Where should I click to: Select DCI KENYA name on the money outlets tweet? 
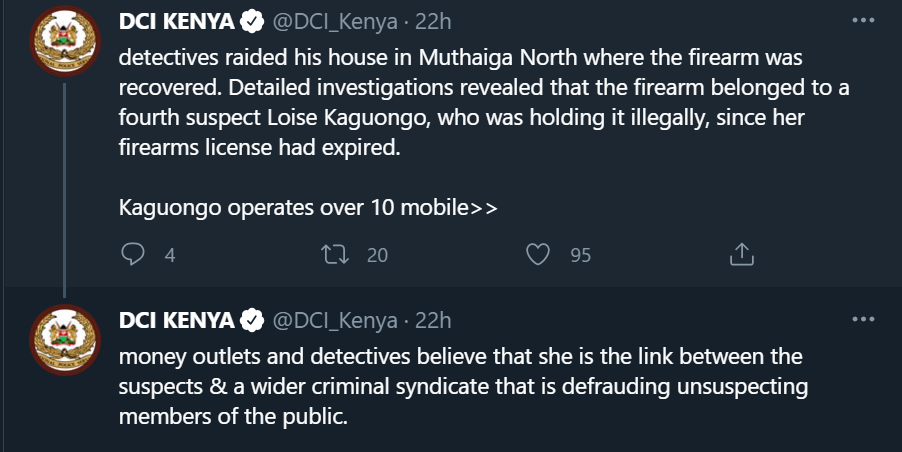click(177, 321)
